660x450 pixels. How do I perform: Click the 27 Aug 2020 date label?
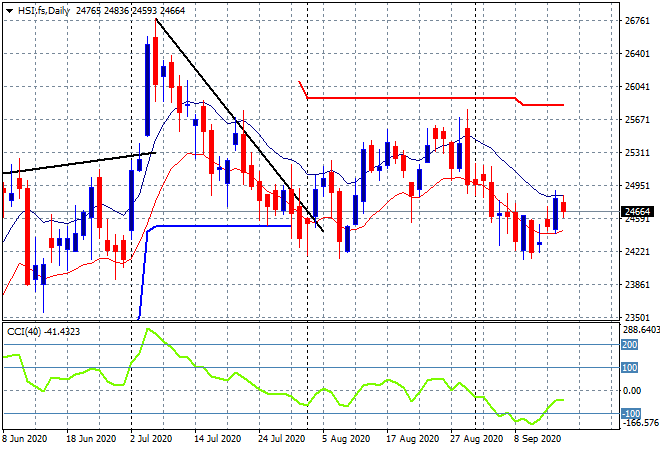point(477,439)
